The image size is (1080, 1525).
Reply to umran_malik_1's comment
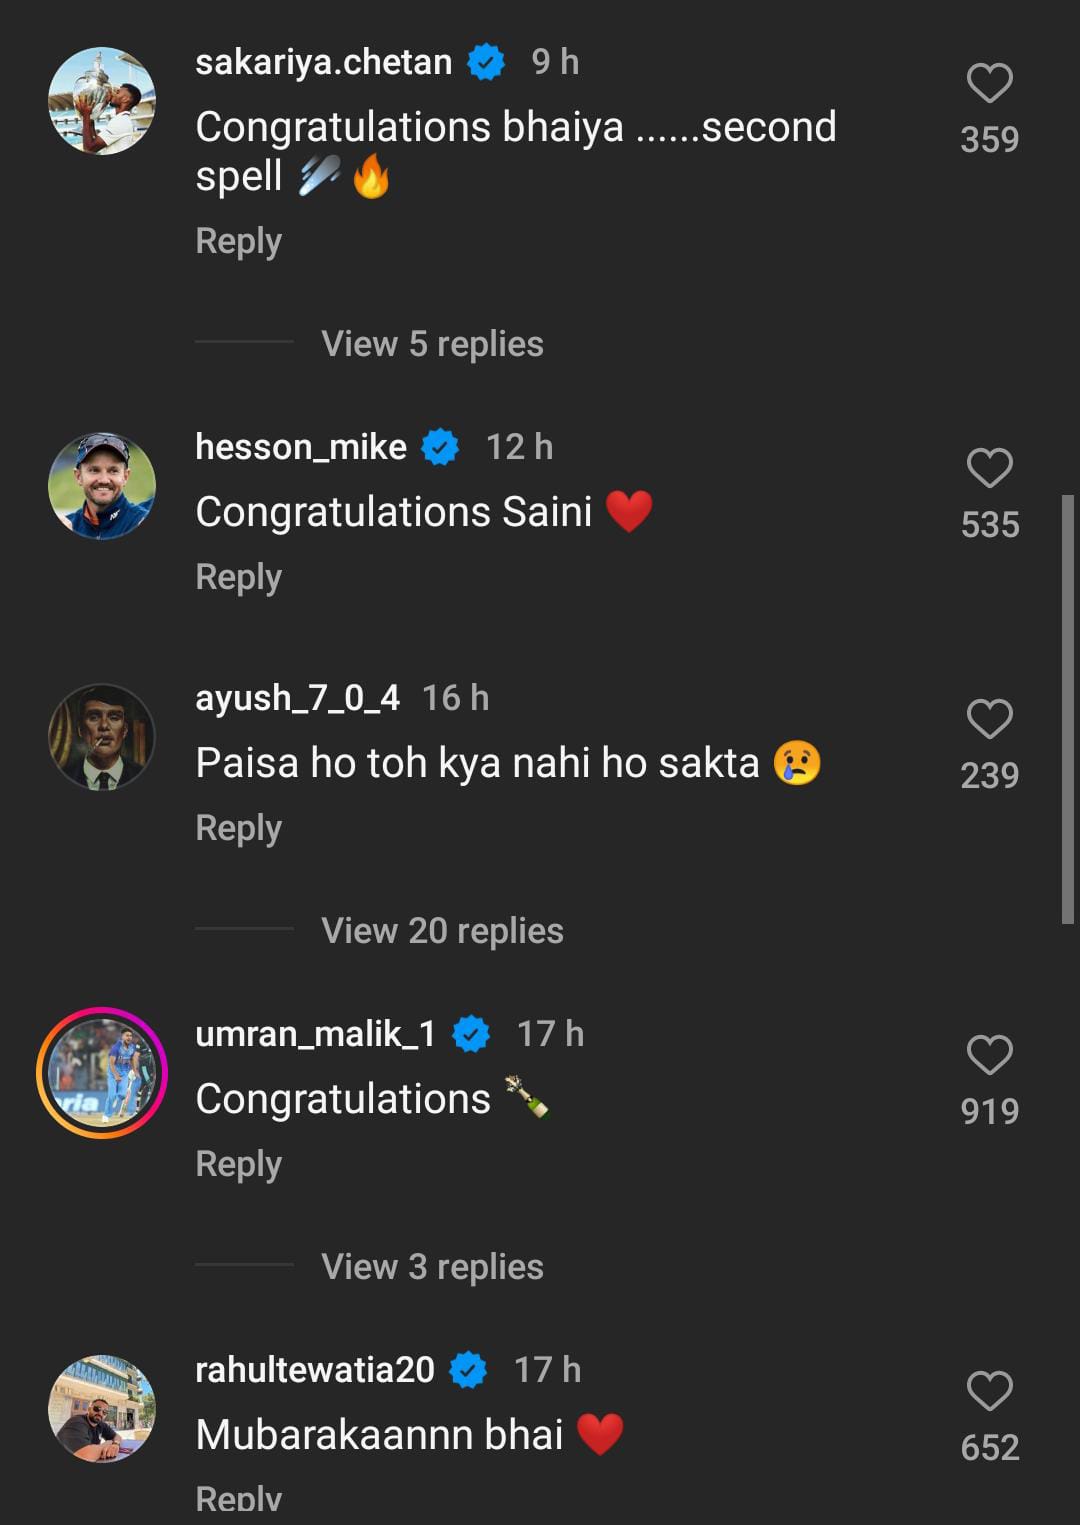point(238,1164)
